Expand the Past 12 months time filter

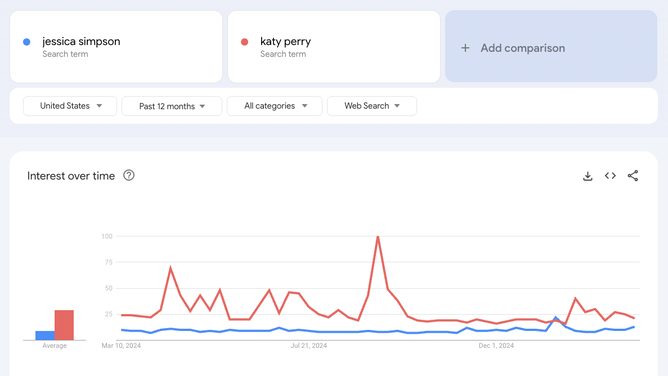coord(172,106)
